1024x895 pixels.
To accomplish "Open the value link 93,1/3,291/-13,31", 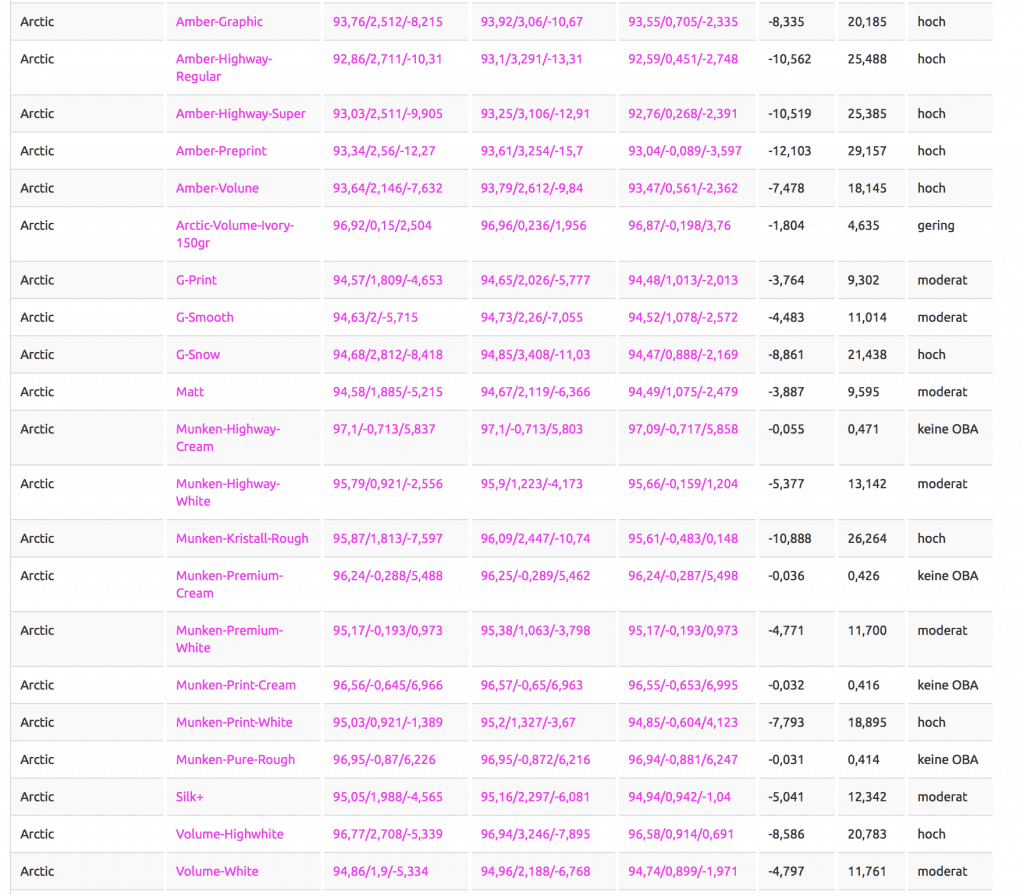I will pos(532,59).
